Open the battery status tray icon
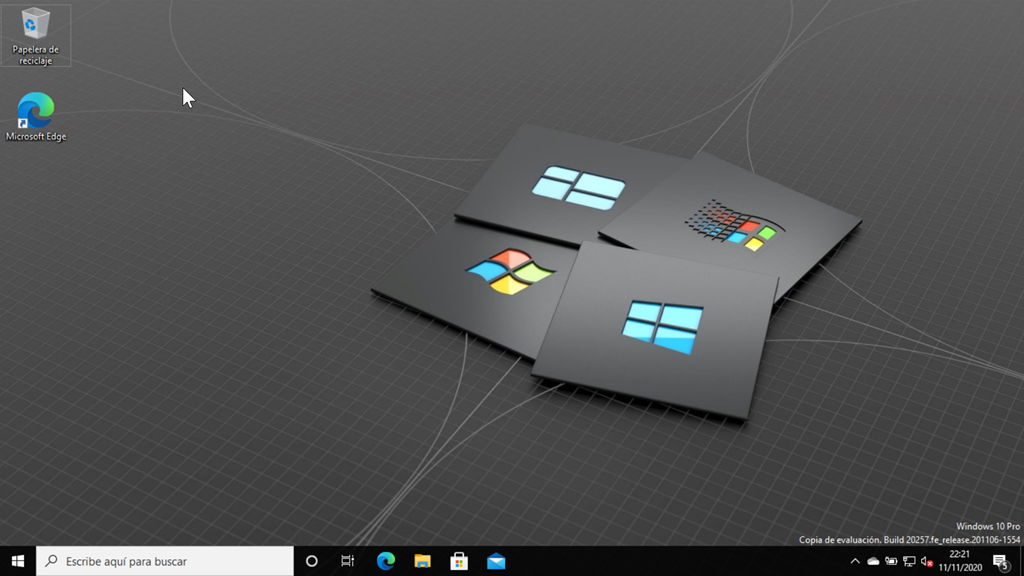Screen dimensions: 1024x576 (891, 561)
